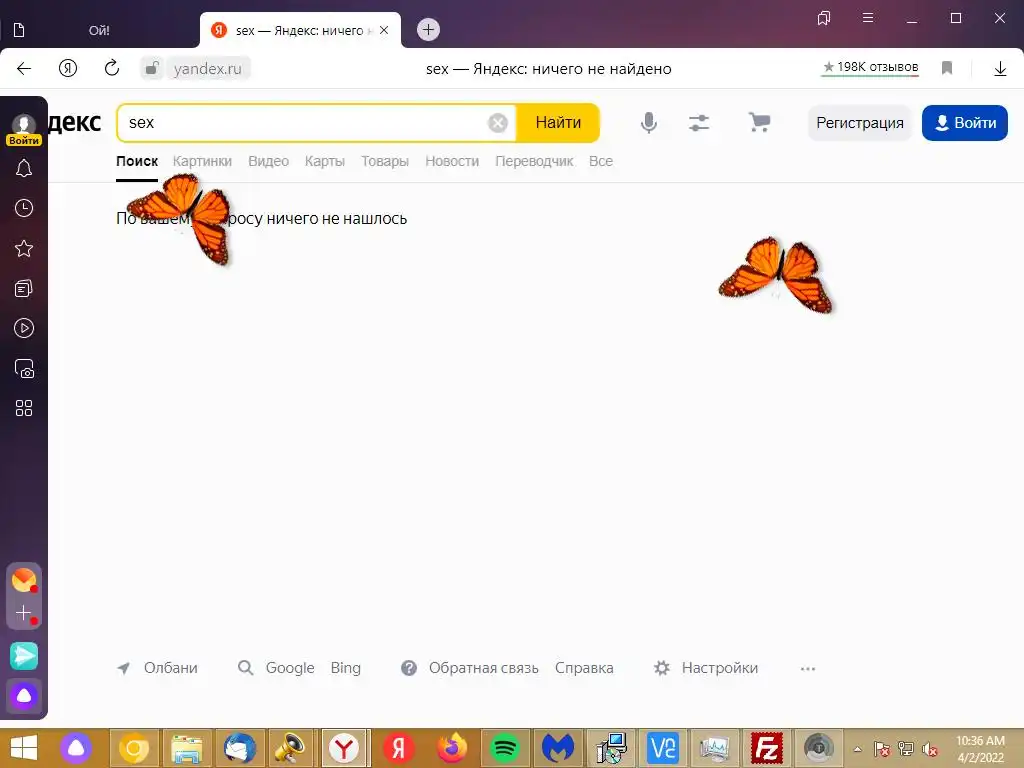Switch to Картинки tab

click(202, 161)
